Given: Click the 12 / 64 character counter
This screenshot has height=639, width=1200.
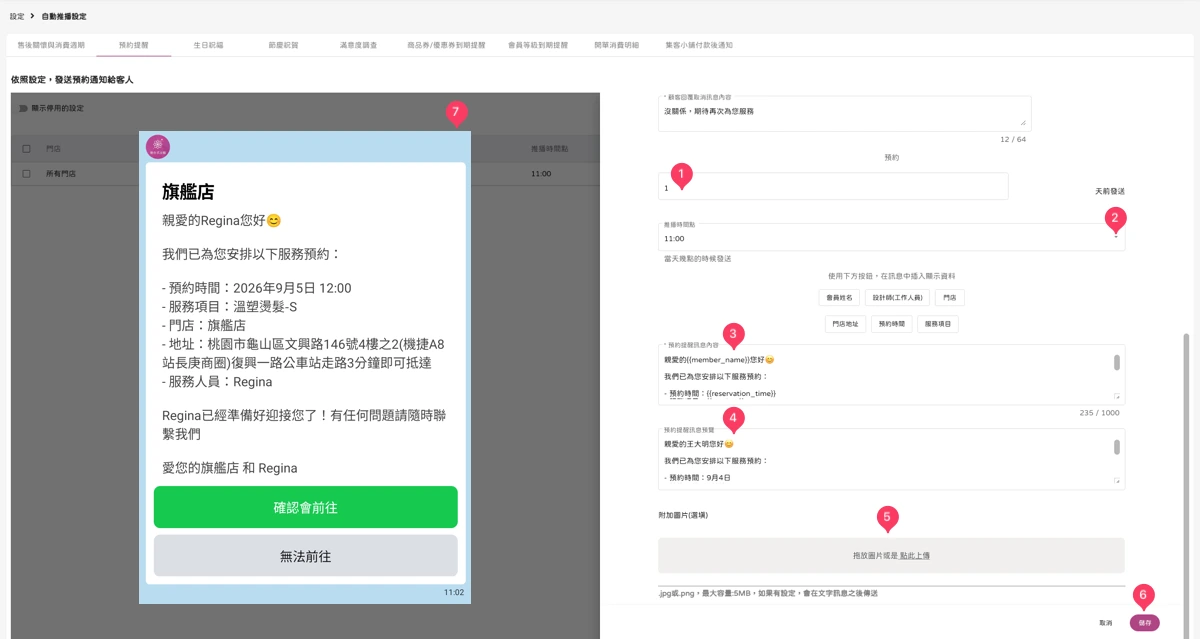Looking at the screenshot, I should pos(1013,139).
